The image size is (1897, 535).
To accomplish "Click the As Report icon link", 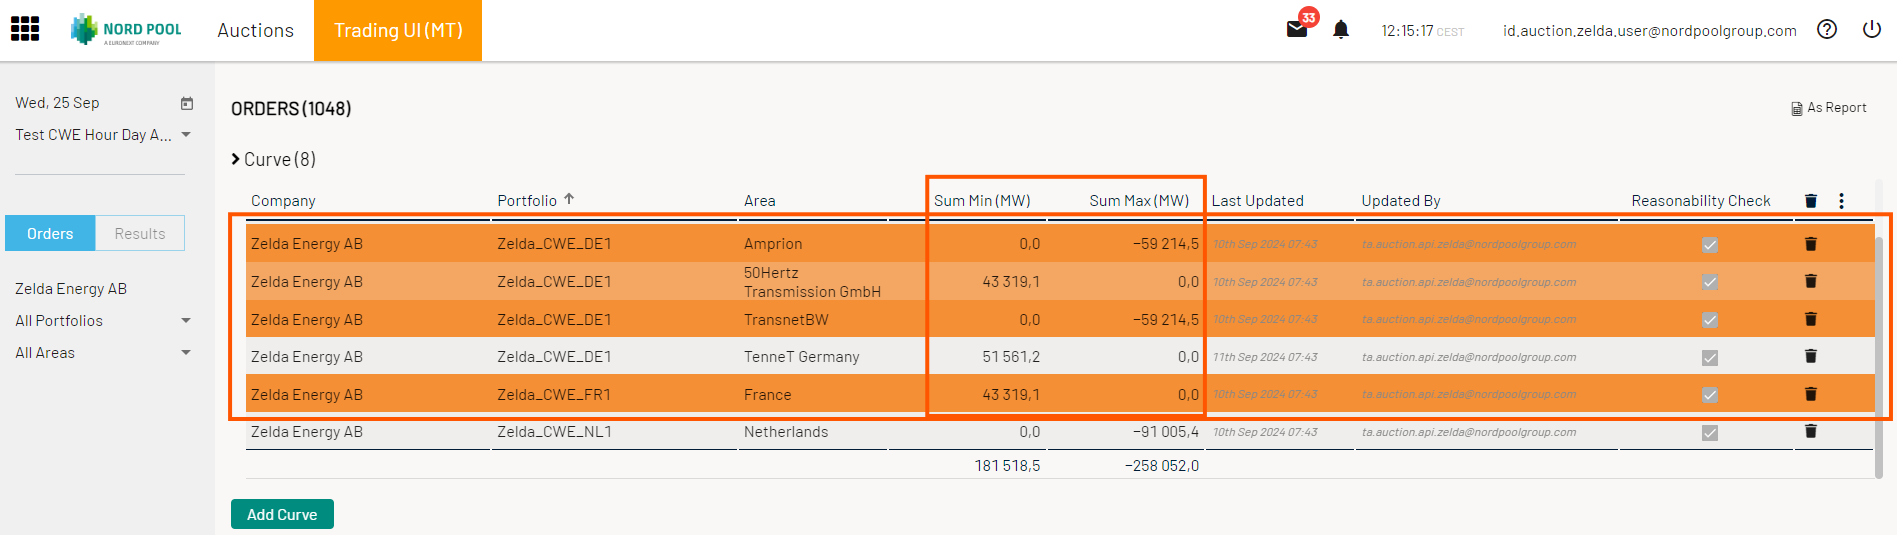I will (1828, 108).
